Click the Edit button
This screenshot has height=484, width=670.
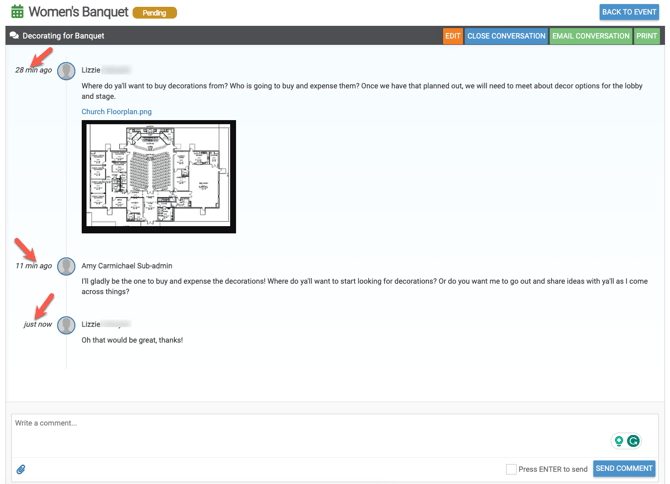(452, 36)
